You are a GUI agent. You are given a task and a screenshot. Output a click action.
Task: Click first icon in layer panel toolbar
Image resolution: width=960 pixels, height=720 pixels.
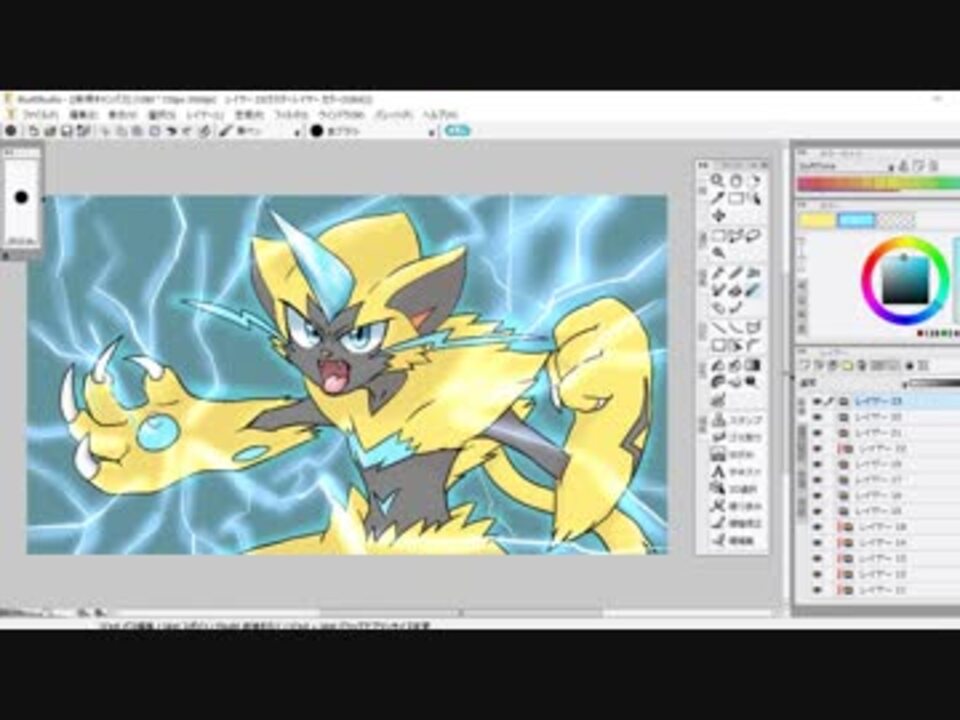coord(805,366)
